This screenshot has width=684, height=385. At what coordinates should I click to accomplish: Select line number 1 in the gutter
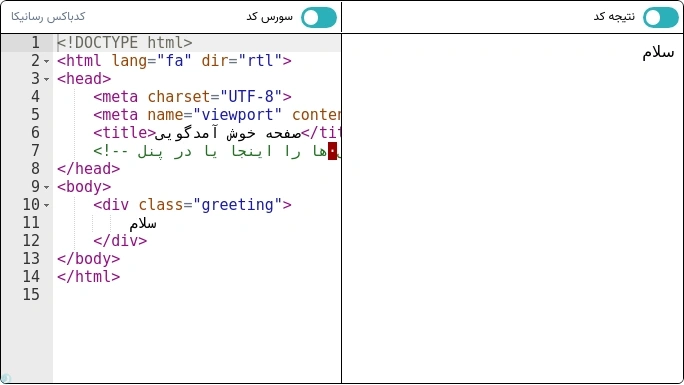pos(35,43)
